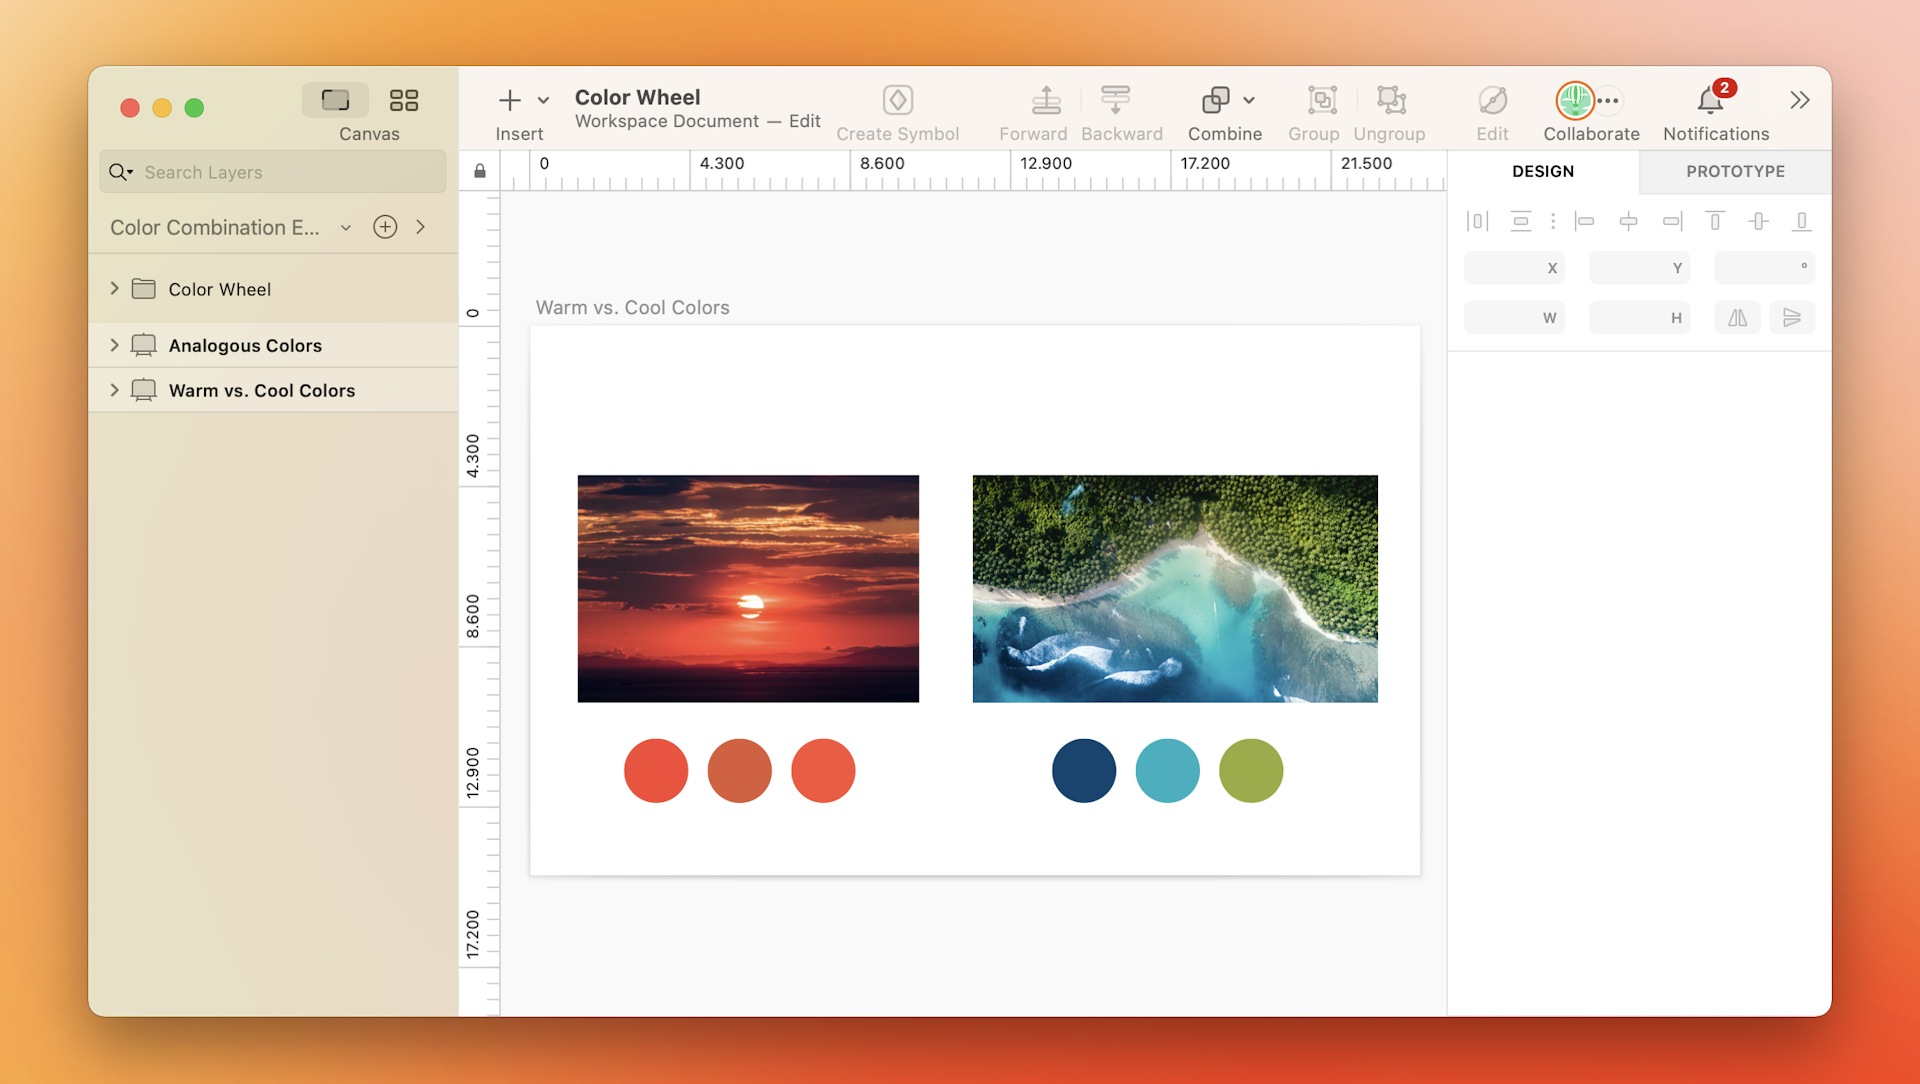Add a new page with the plus button
Image resolution: width=1920 pixels, height=1084 pixels.
[386, 227]
